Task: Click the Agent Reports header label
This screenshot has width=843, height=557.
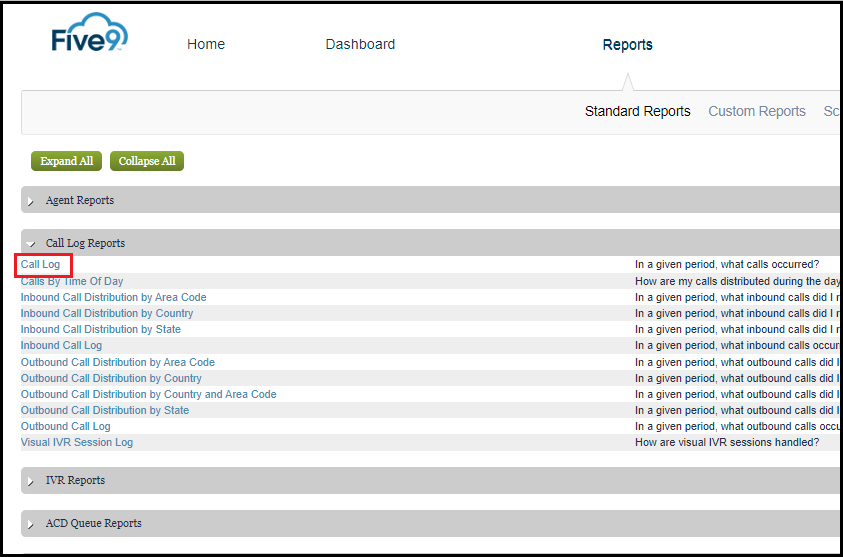Action: [80, 200]
